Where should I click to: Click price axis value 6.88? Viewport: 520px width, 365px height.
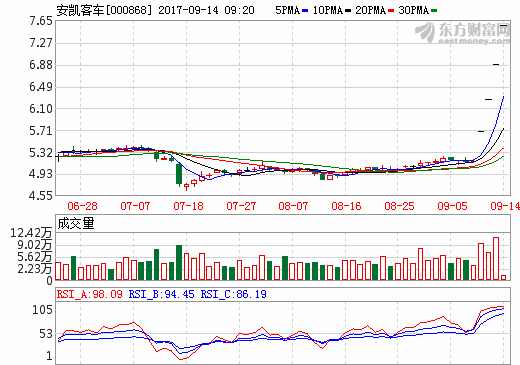click(41, 65)
